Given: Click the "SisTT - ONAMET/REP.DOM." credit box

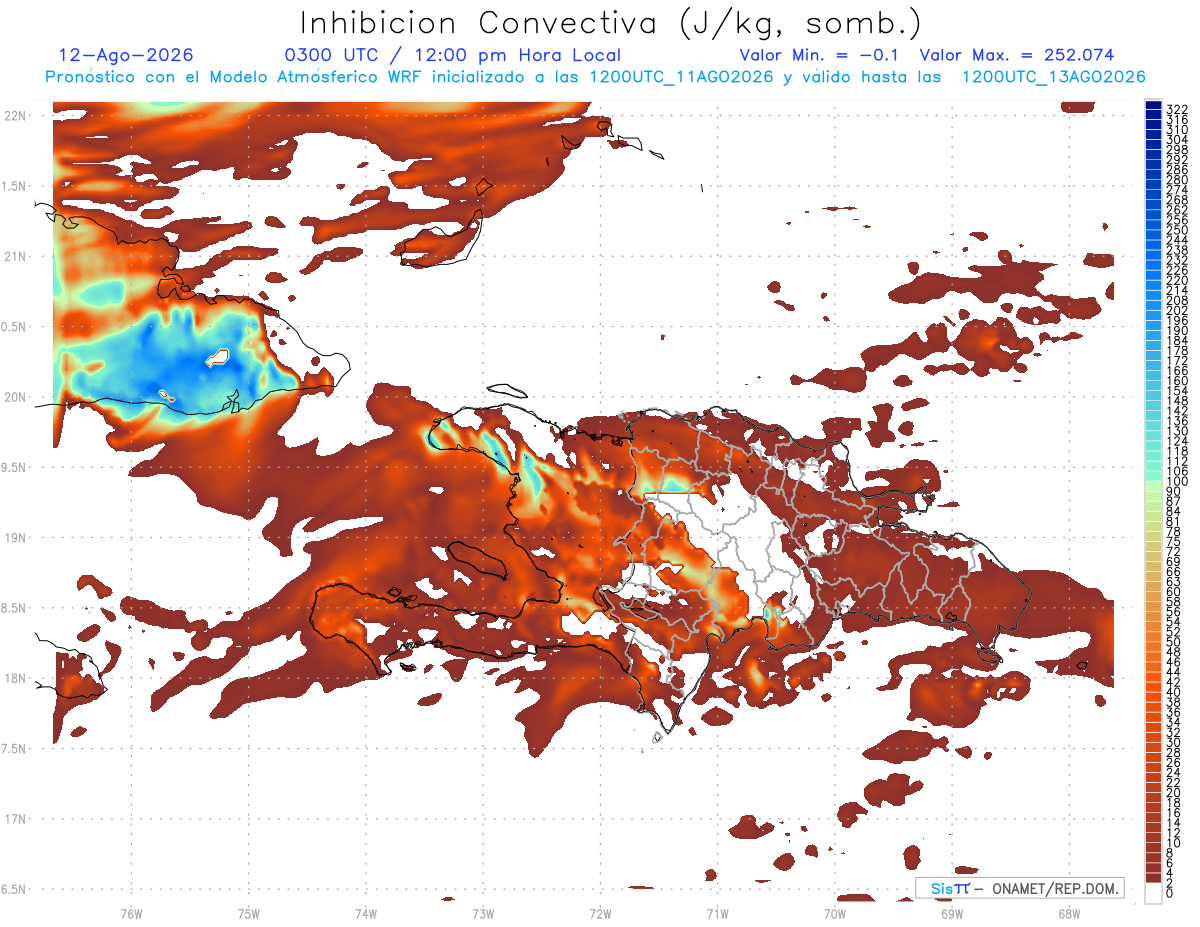Looking at the screenshot, I should [1020, 888].
